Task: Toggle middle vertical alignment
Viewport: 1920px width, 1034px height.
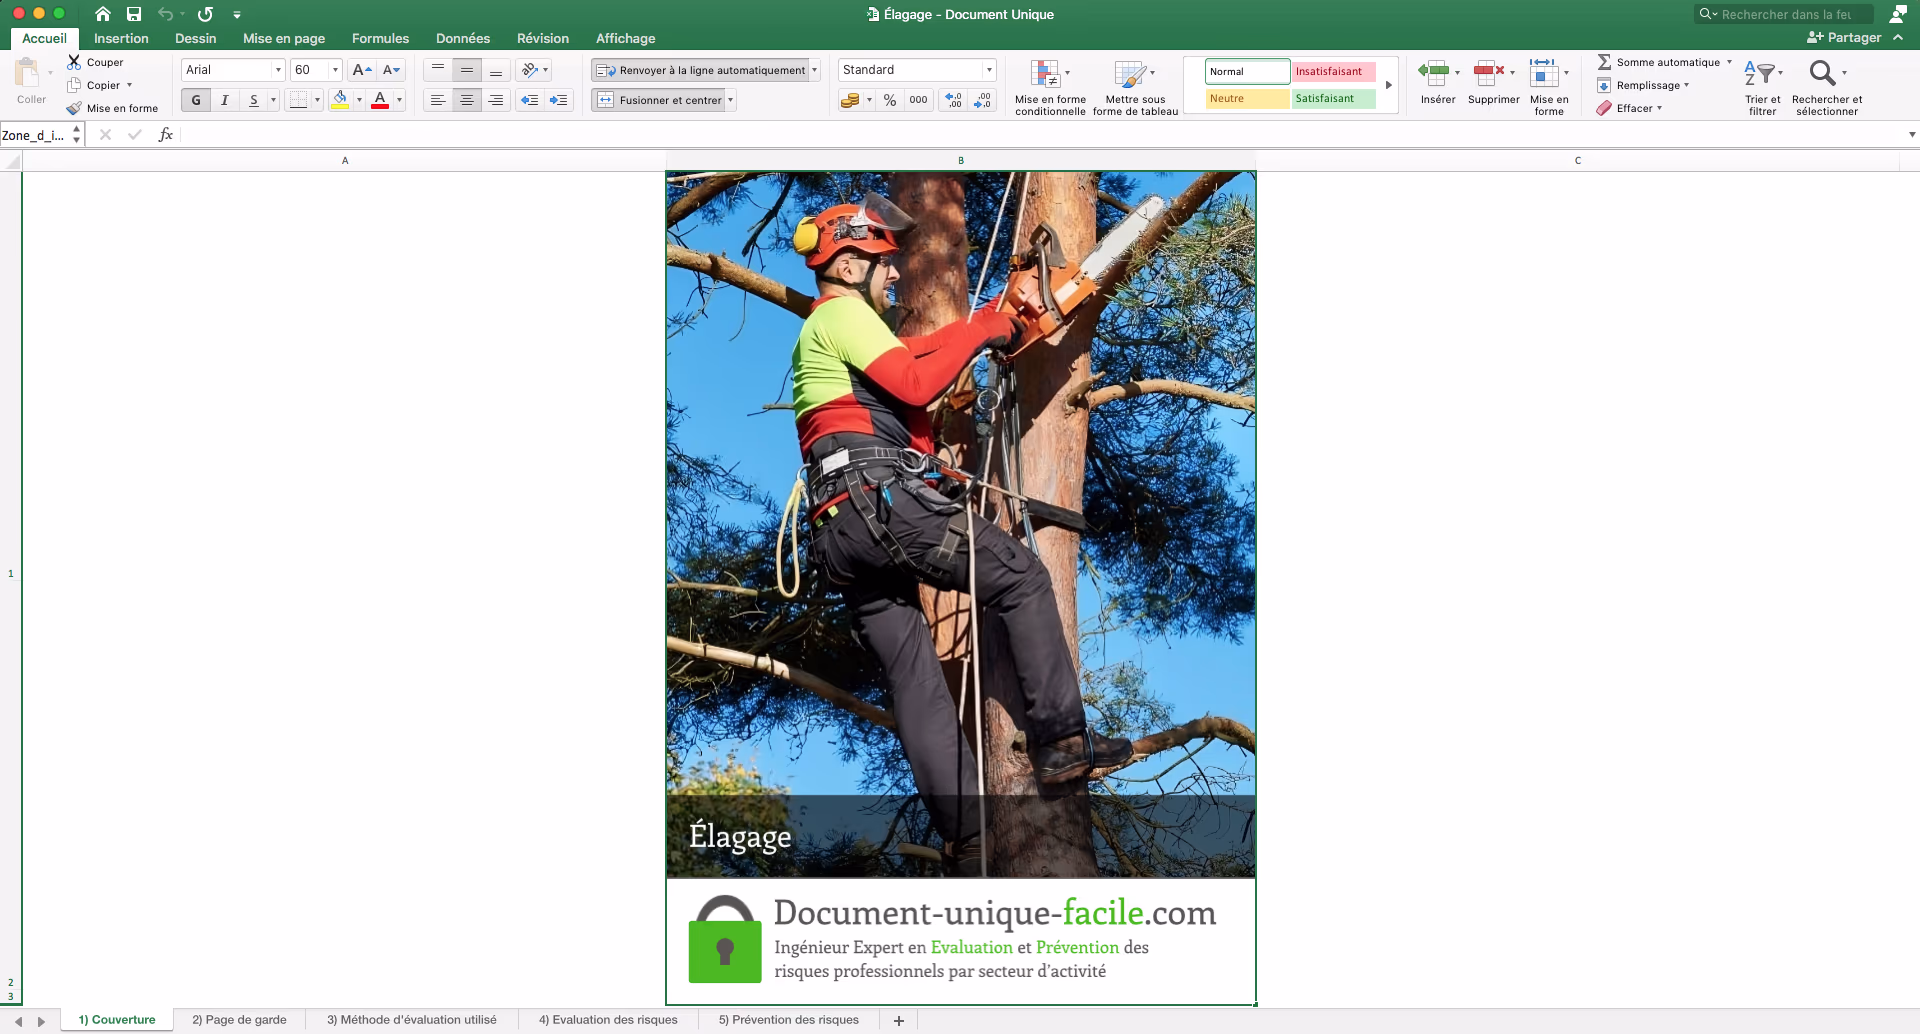Action: [x=467, y=70]
